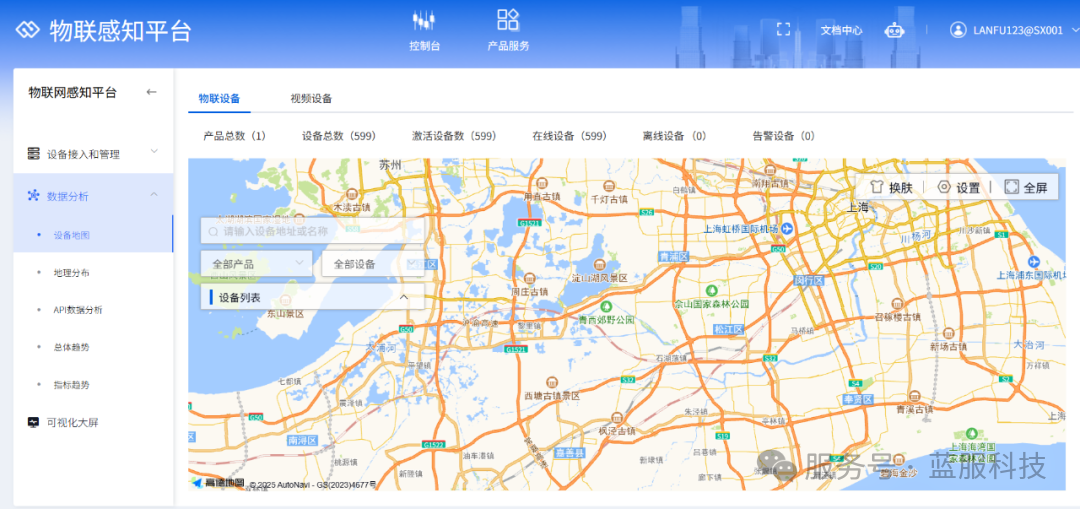Collapse sidebar with left arrow icon
Image resolution: width=1080 pixels, height=509 pixels.
[152, 92]
